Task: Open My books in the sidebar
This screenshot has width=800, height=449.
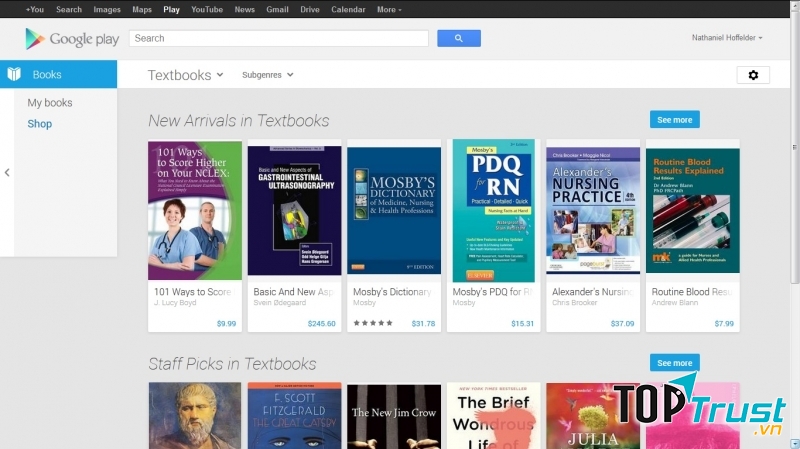Action: pos(50,103)
